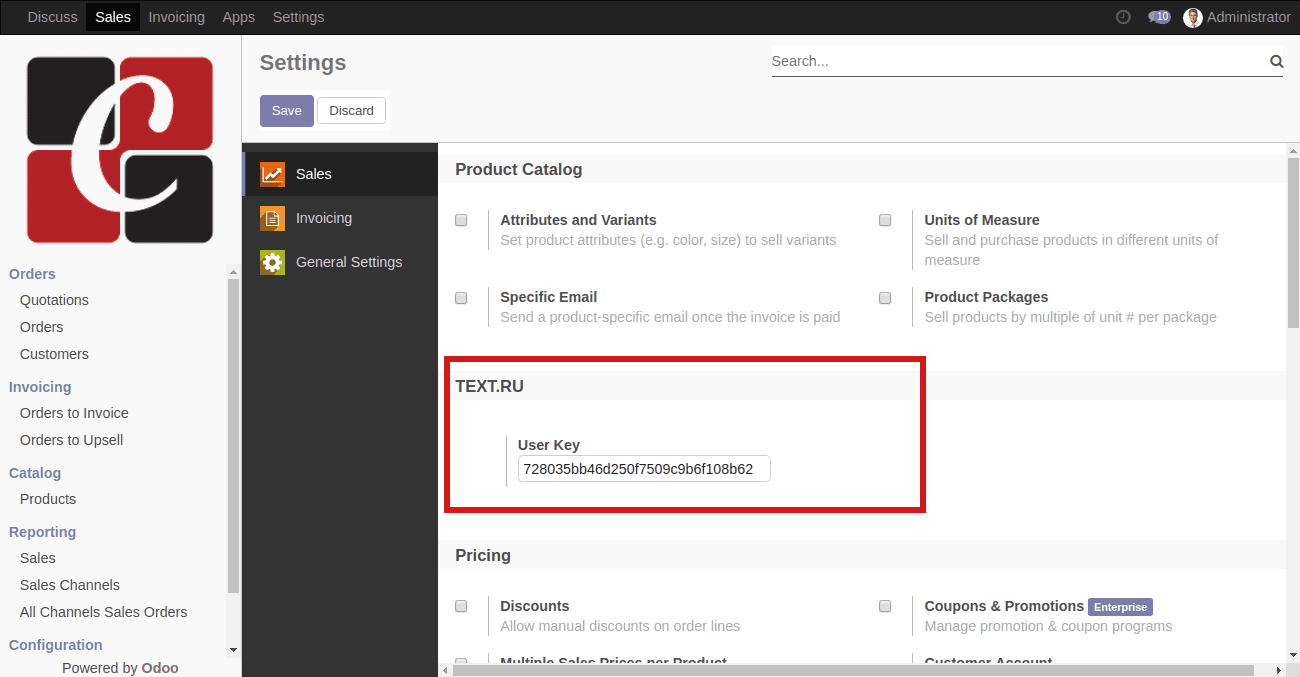The image size is (1300, 677).
Task: Click the Configuration section header
Action: click(56, 645)
